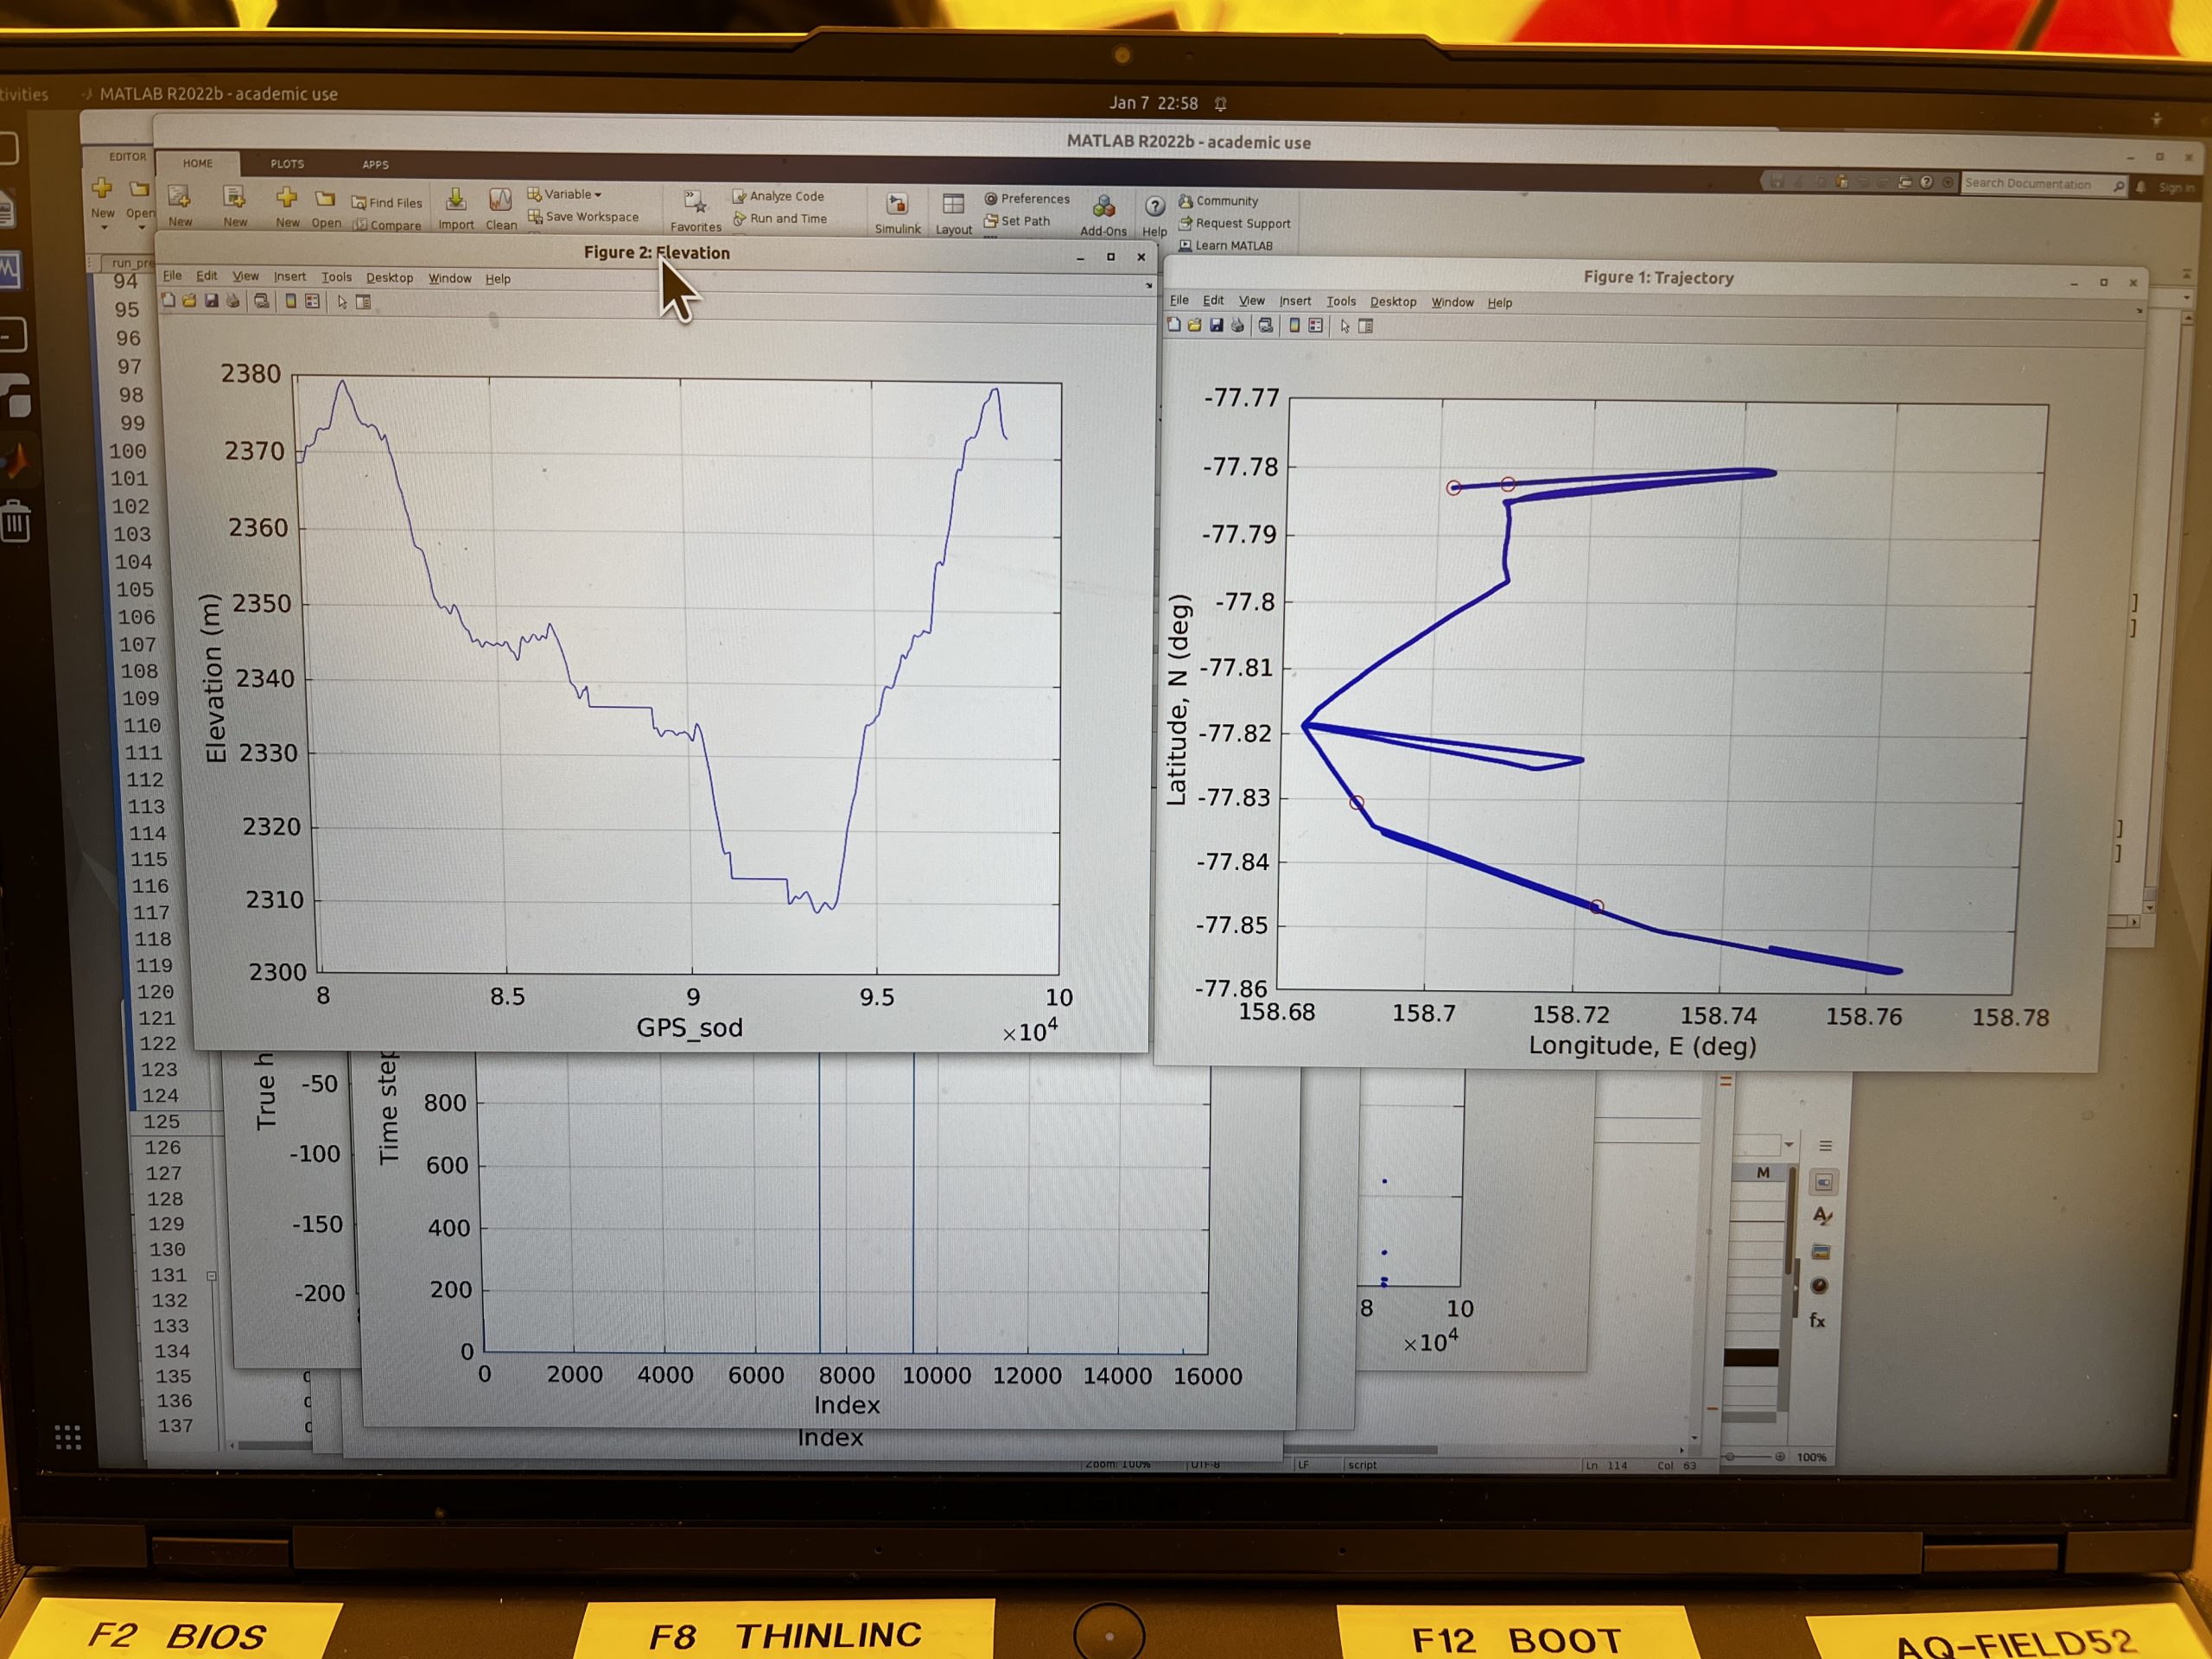Toggle edit plot mode arrow in Figure 1
The width and height of the screenshot is (2212, 1659).
click(x=1347, y=327)
